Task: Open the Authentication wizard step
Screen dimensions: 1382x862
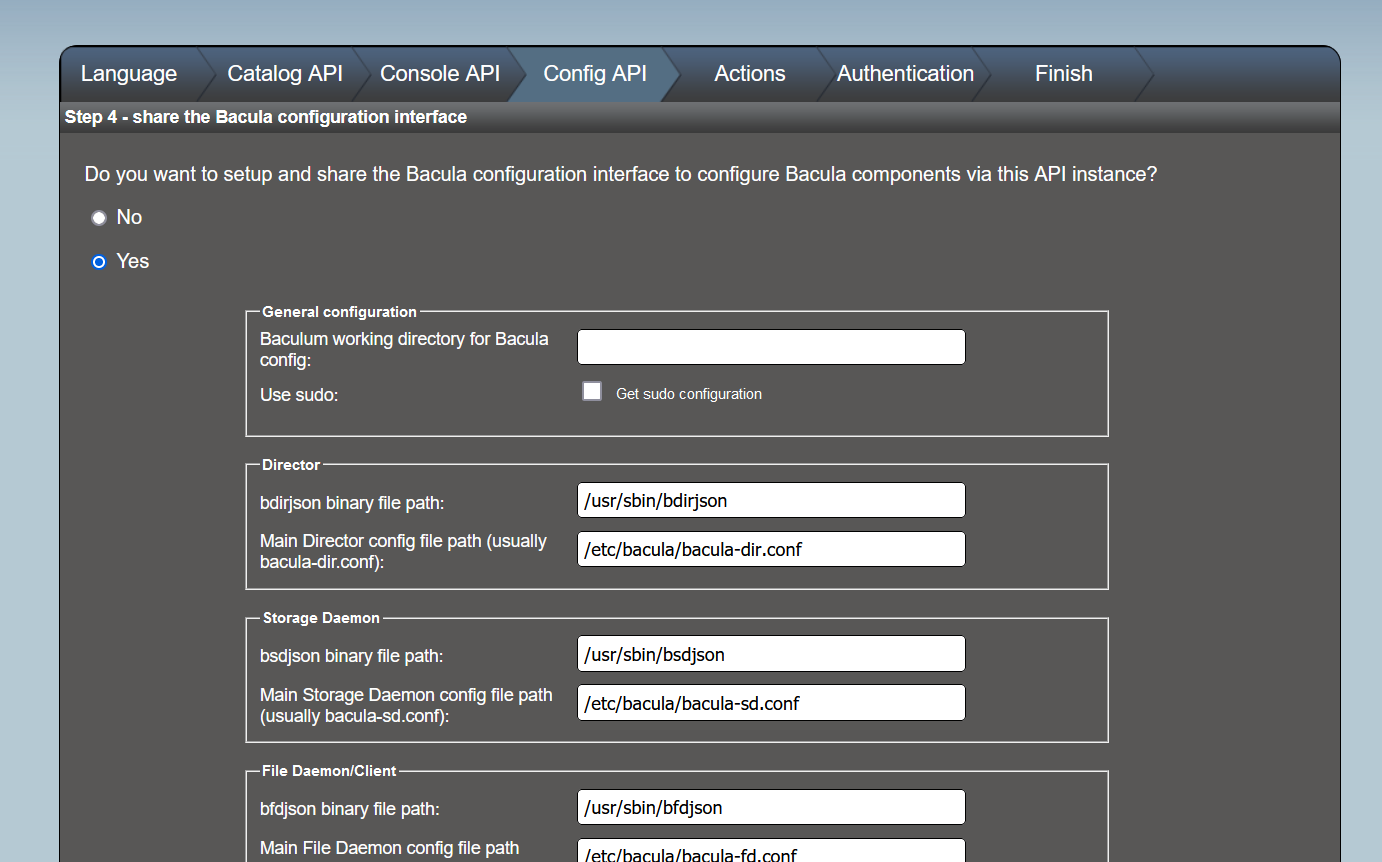Action: pos(905,74)
